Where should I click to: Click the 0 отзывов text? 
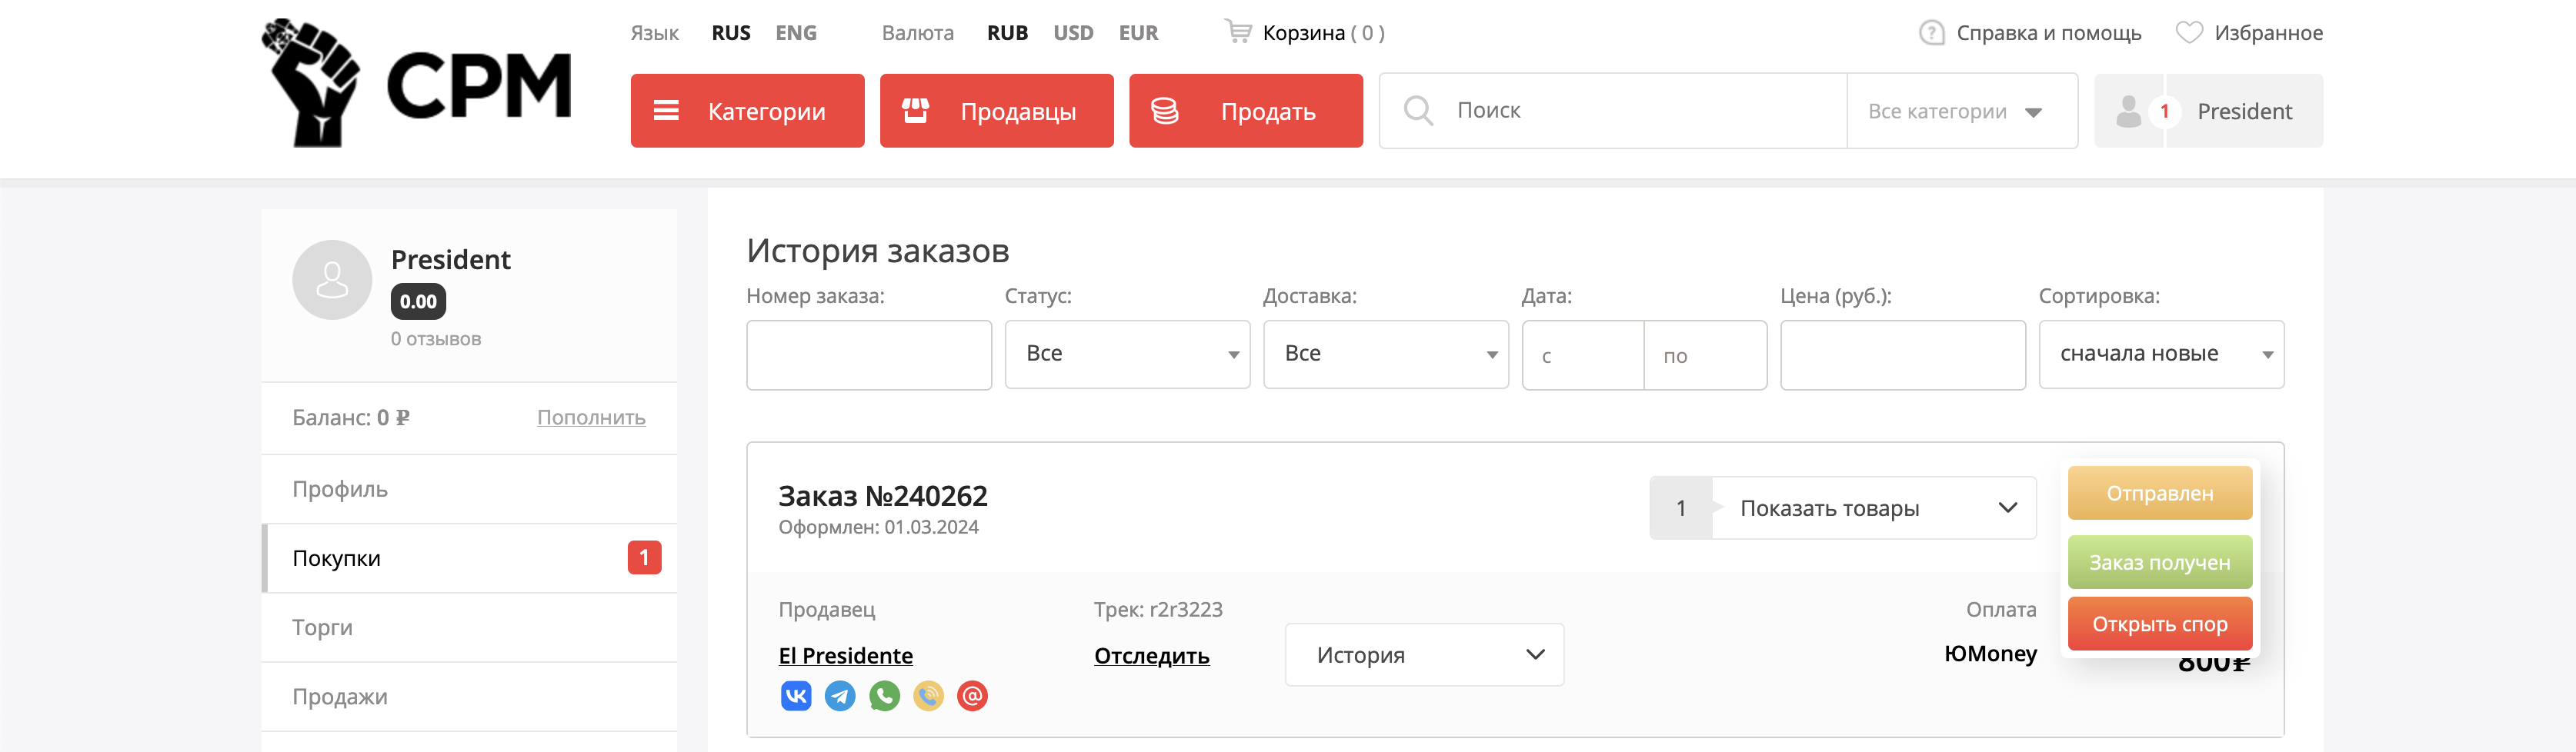(x=436, y=339)
